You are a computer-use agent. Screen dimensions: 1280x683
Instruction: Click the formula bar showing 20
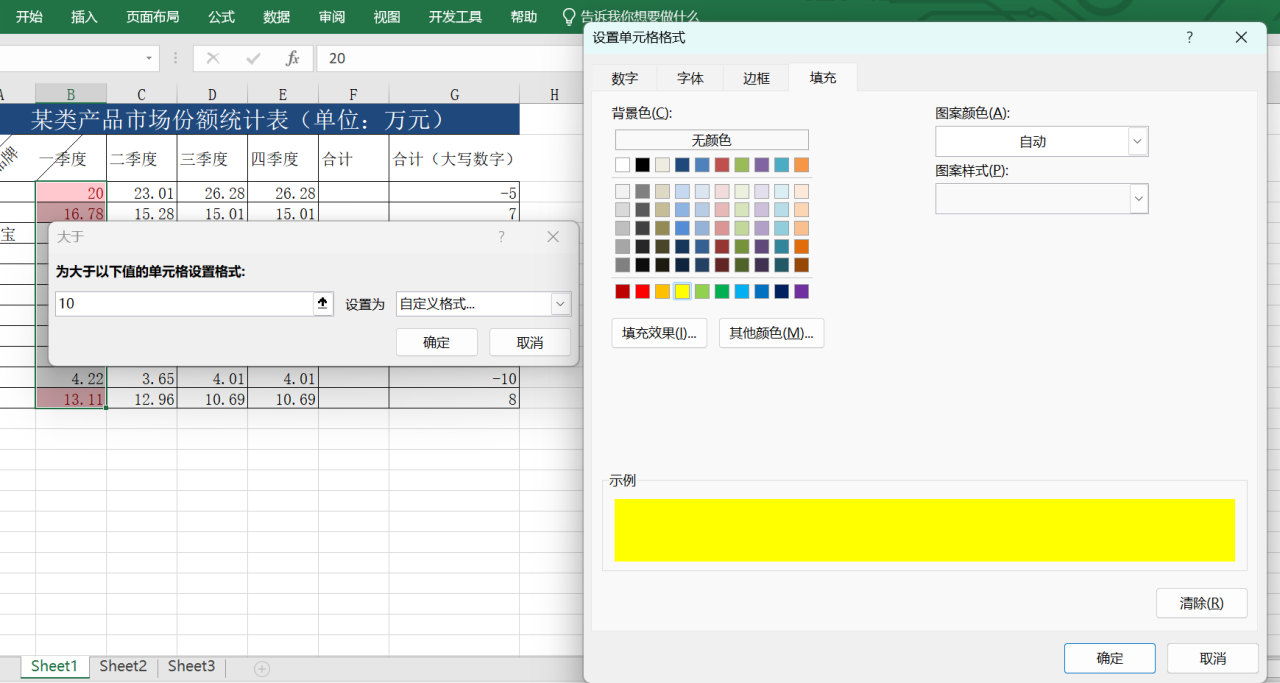click(x=448, y=58)
